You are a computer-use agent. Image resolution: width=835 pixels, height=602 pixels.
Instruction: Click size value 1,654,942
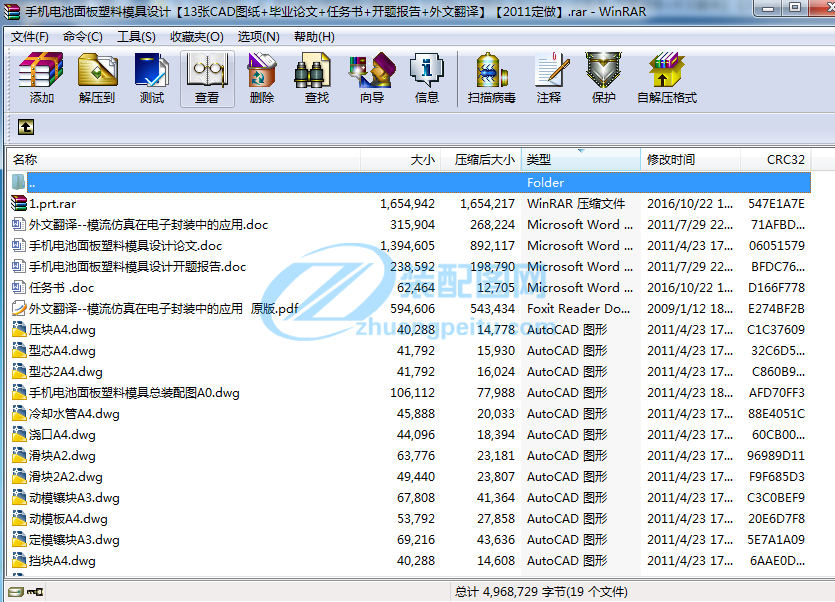407,204
